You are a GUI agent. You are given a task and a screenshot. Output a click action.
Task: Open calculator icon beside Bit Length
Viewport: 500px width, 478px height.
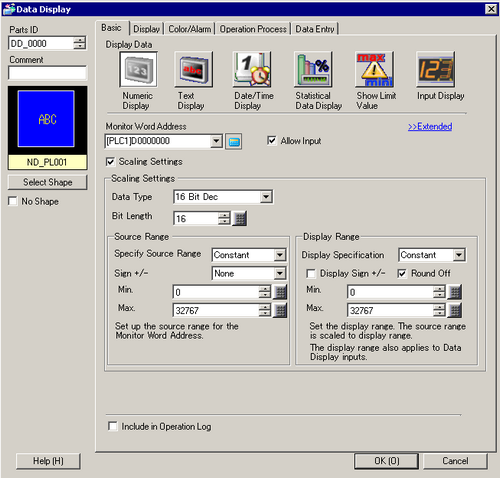pos(240,219)
